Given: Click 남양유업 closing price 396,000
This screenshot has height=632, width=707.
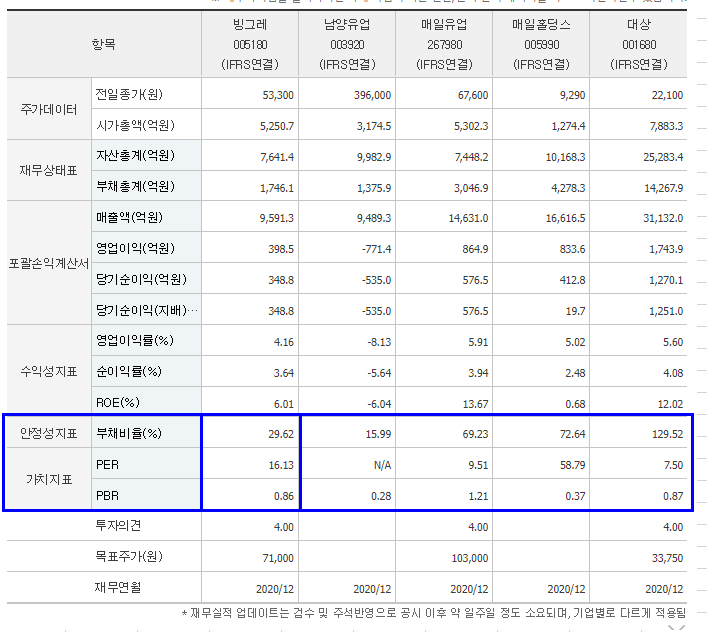Looking at the screenshot, I should [x=372, y=95].
